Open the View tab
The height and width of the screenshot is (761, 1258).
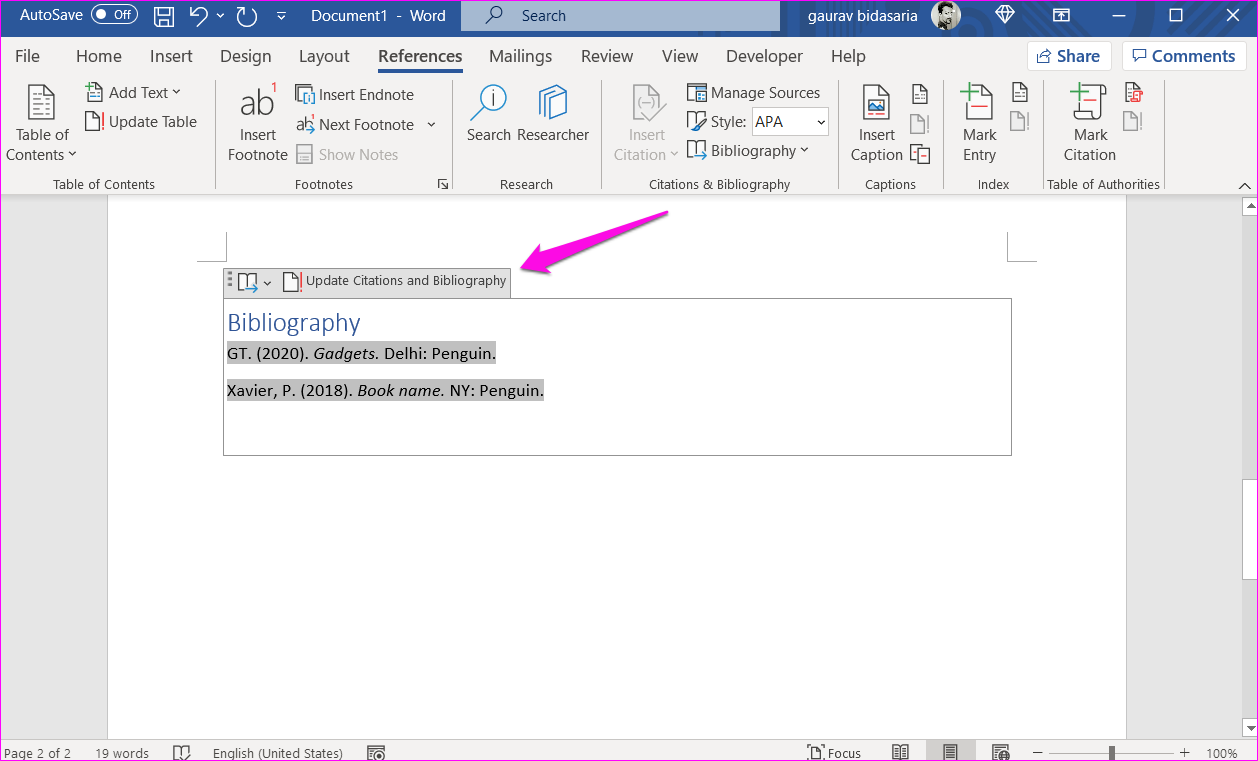pos(680,56)
